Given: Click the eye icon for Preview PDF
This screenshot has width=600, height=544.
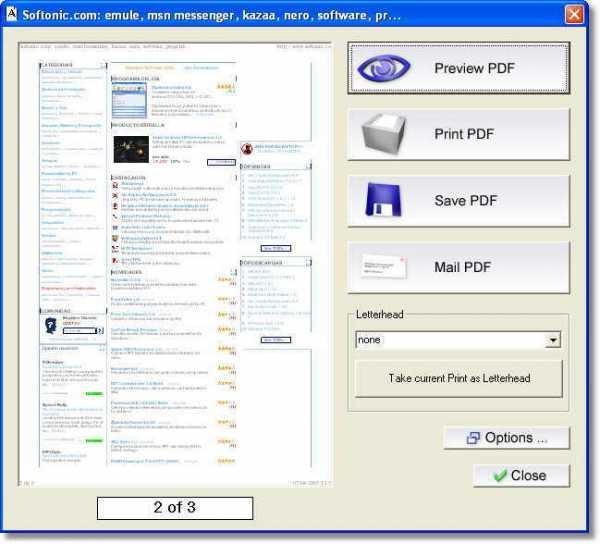Looking at the screenshot, I should (x=384, y=68).
